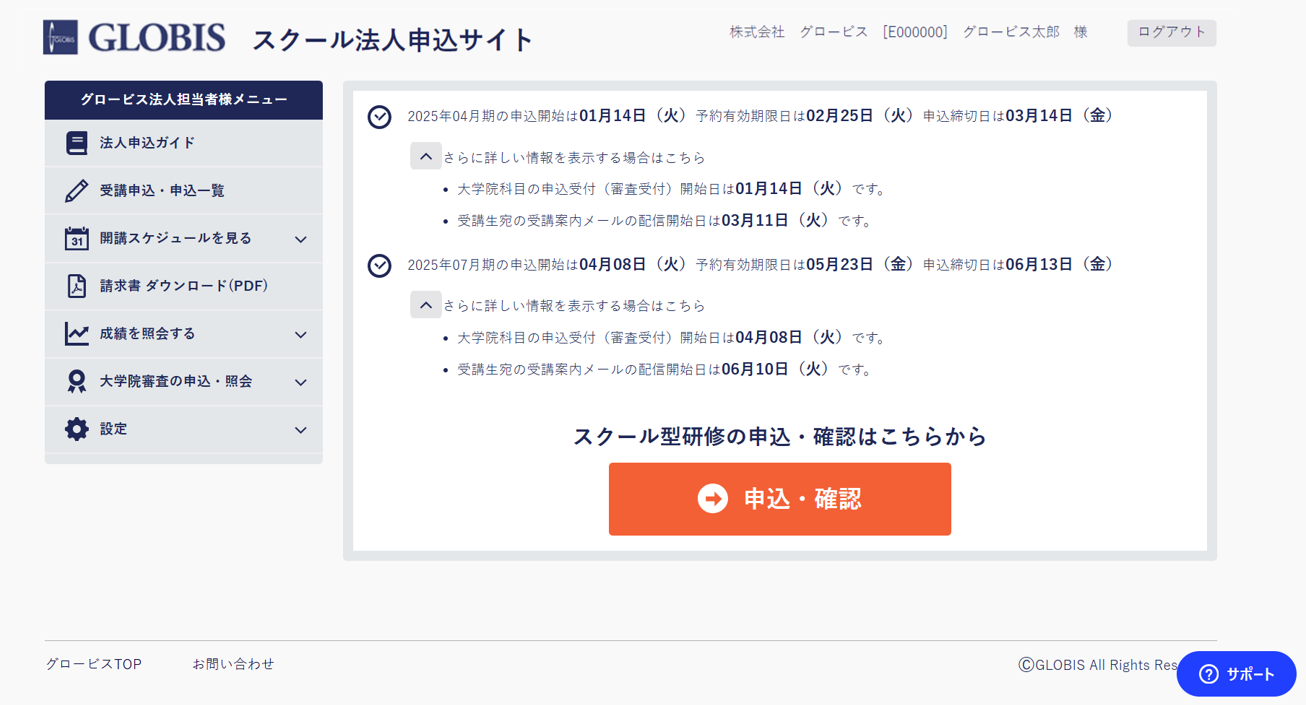Viewport: 1306px width, 705px height.
Task: Follow the お問い合わせ footer link
Action: tap(233, 664)
